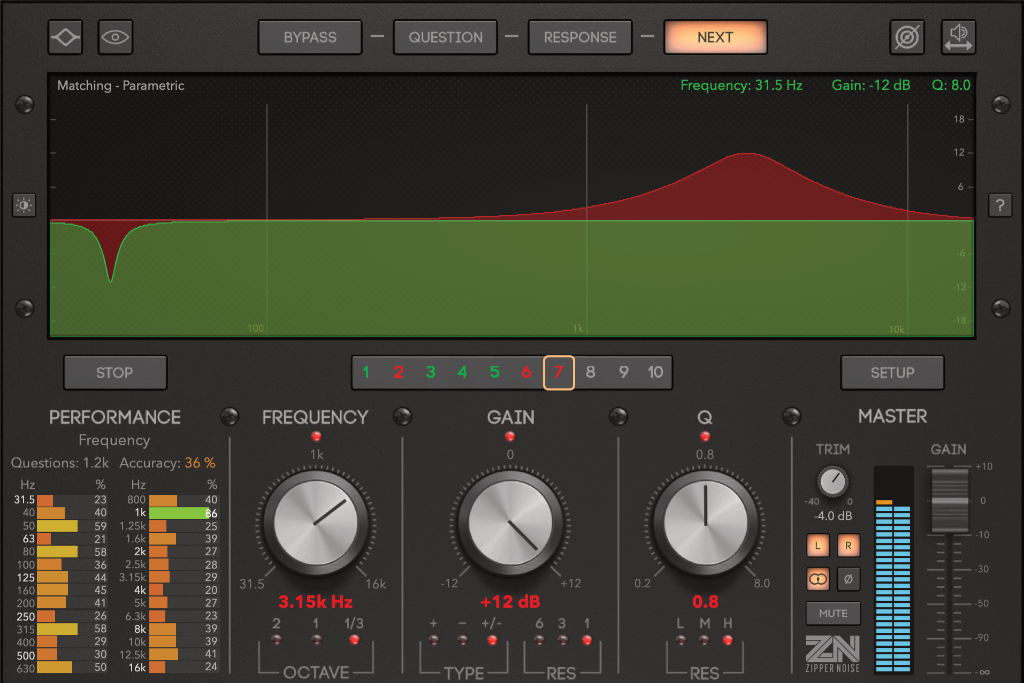Toggle the display brightness icon
The height and width of the screenshot is (683, 1024).
(x=24, y=206)
